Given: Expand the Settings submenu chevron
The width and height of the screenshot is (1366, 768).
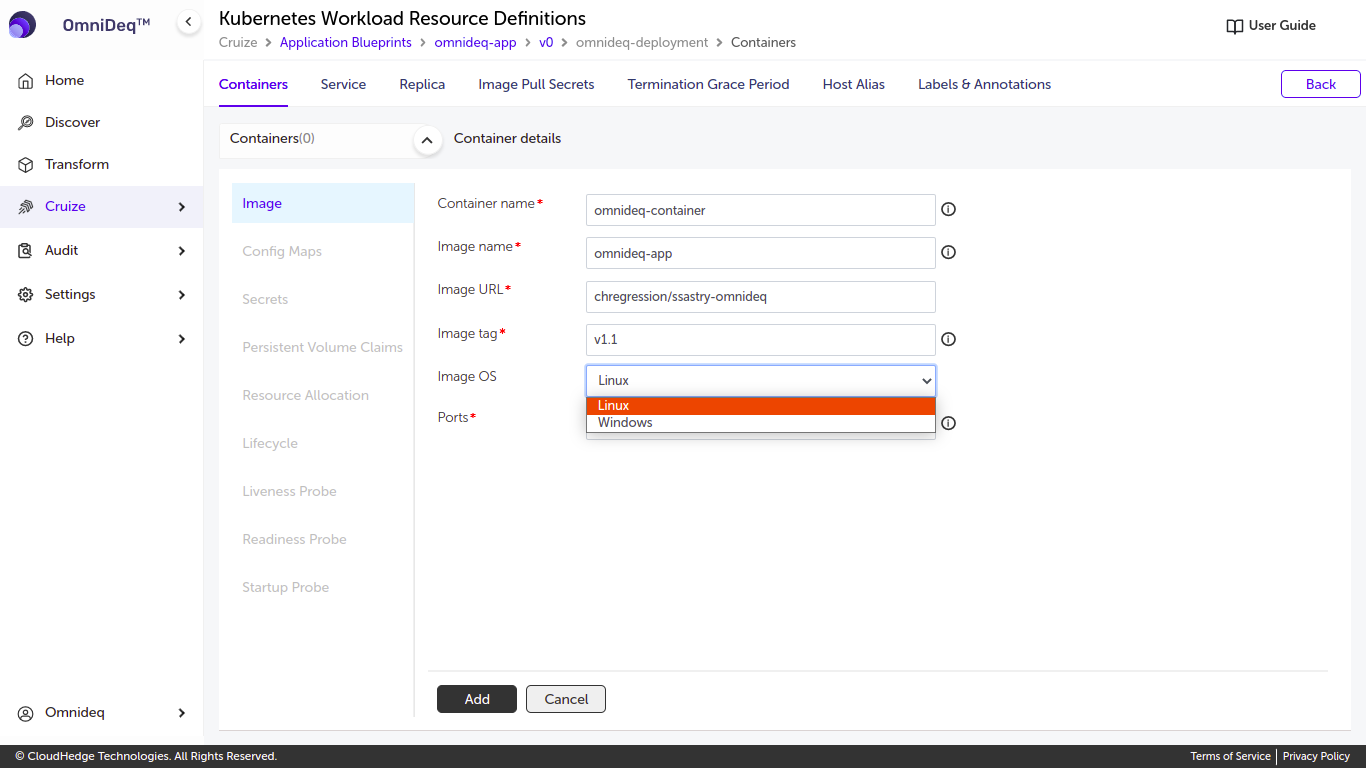Looking at the screenshot, I should tap(182, 295).
